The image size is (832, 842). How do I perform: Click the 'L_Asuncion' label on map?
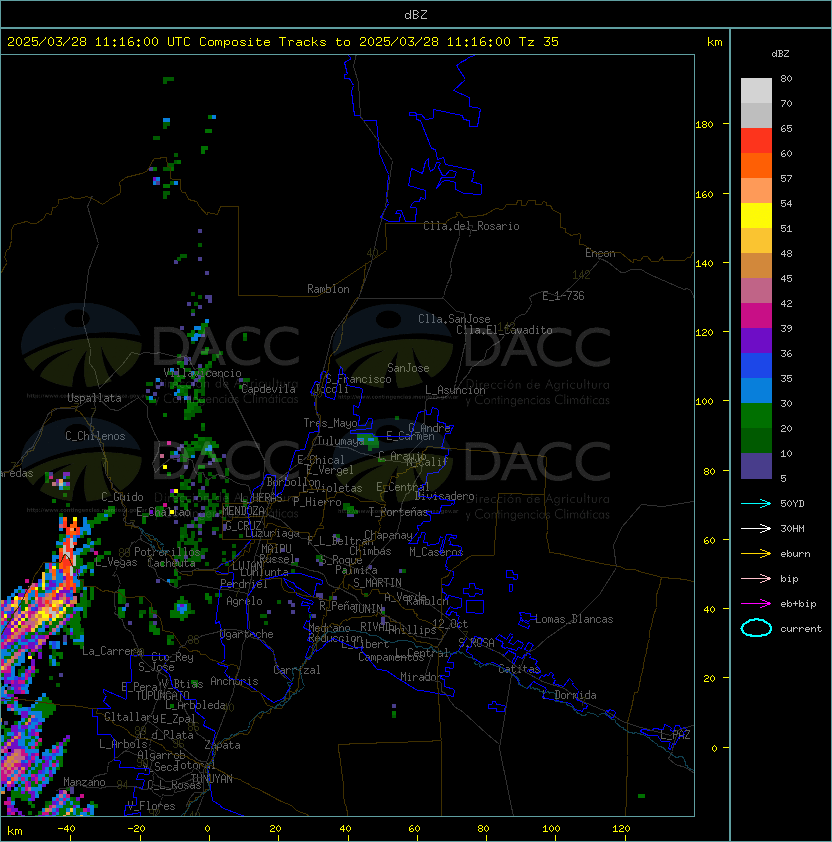pos(455,390)
